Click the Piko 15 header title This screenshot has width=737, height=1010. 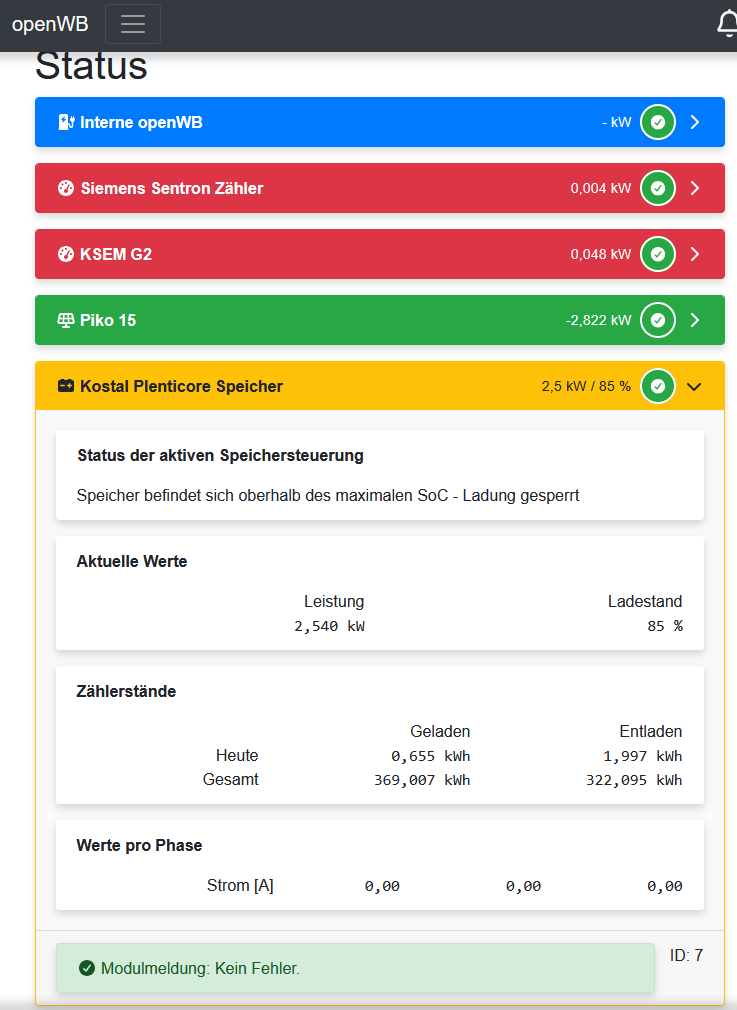[x=108, y=320]
